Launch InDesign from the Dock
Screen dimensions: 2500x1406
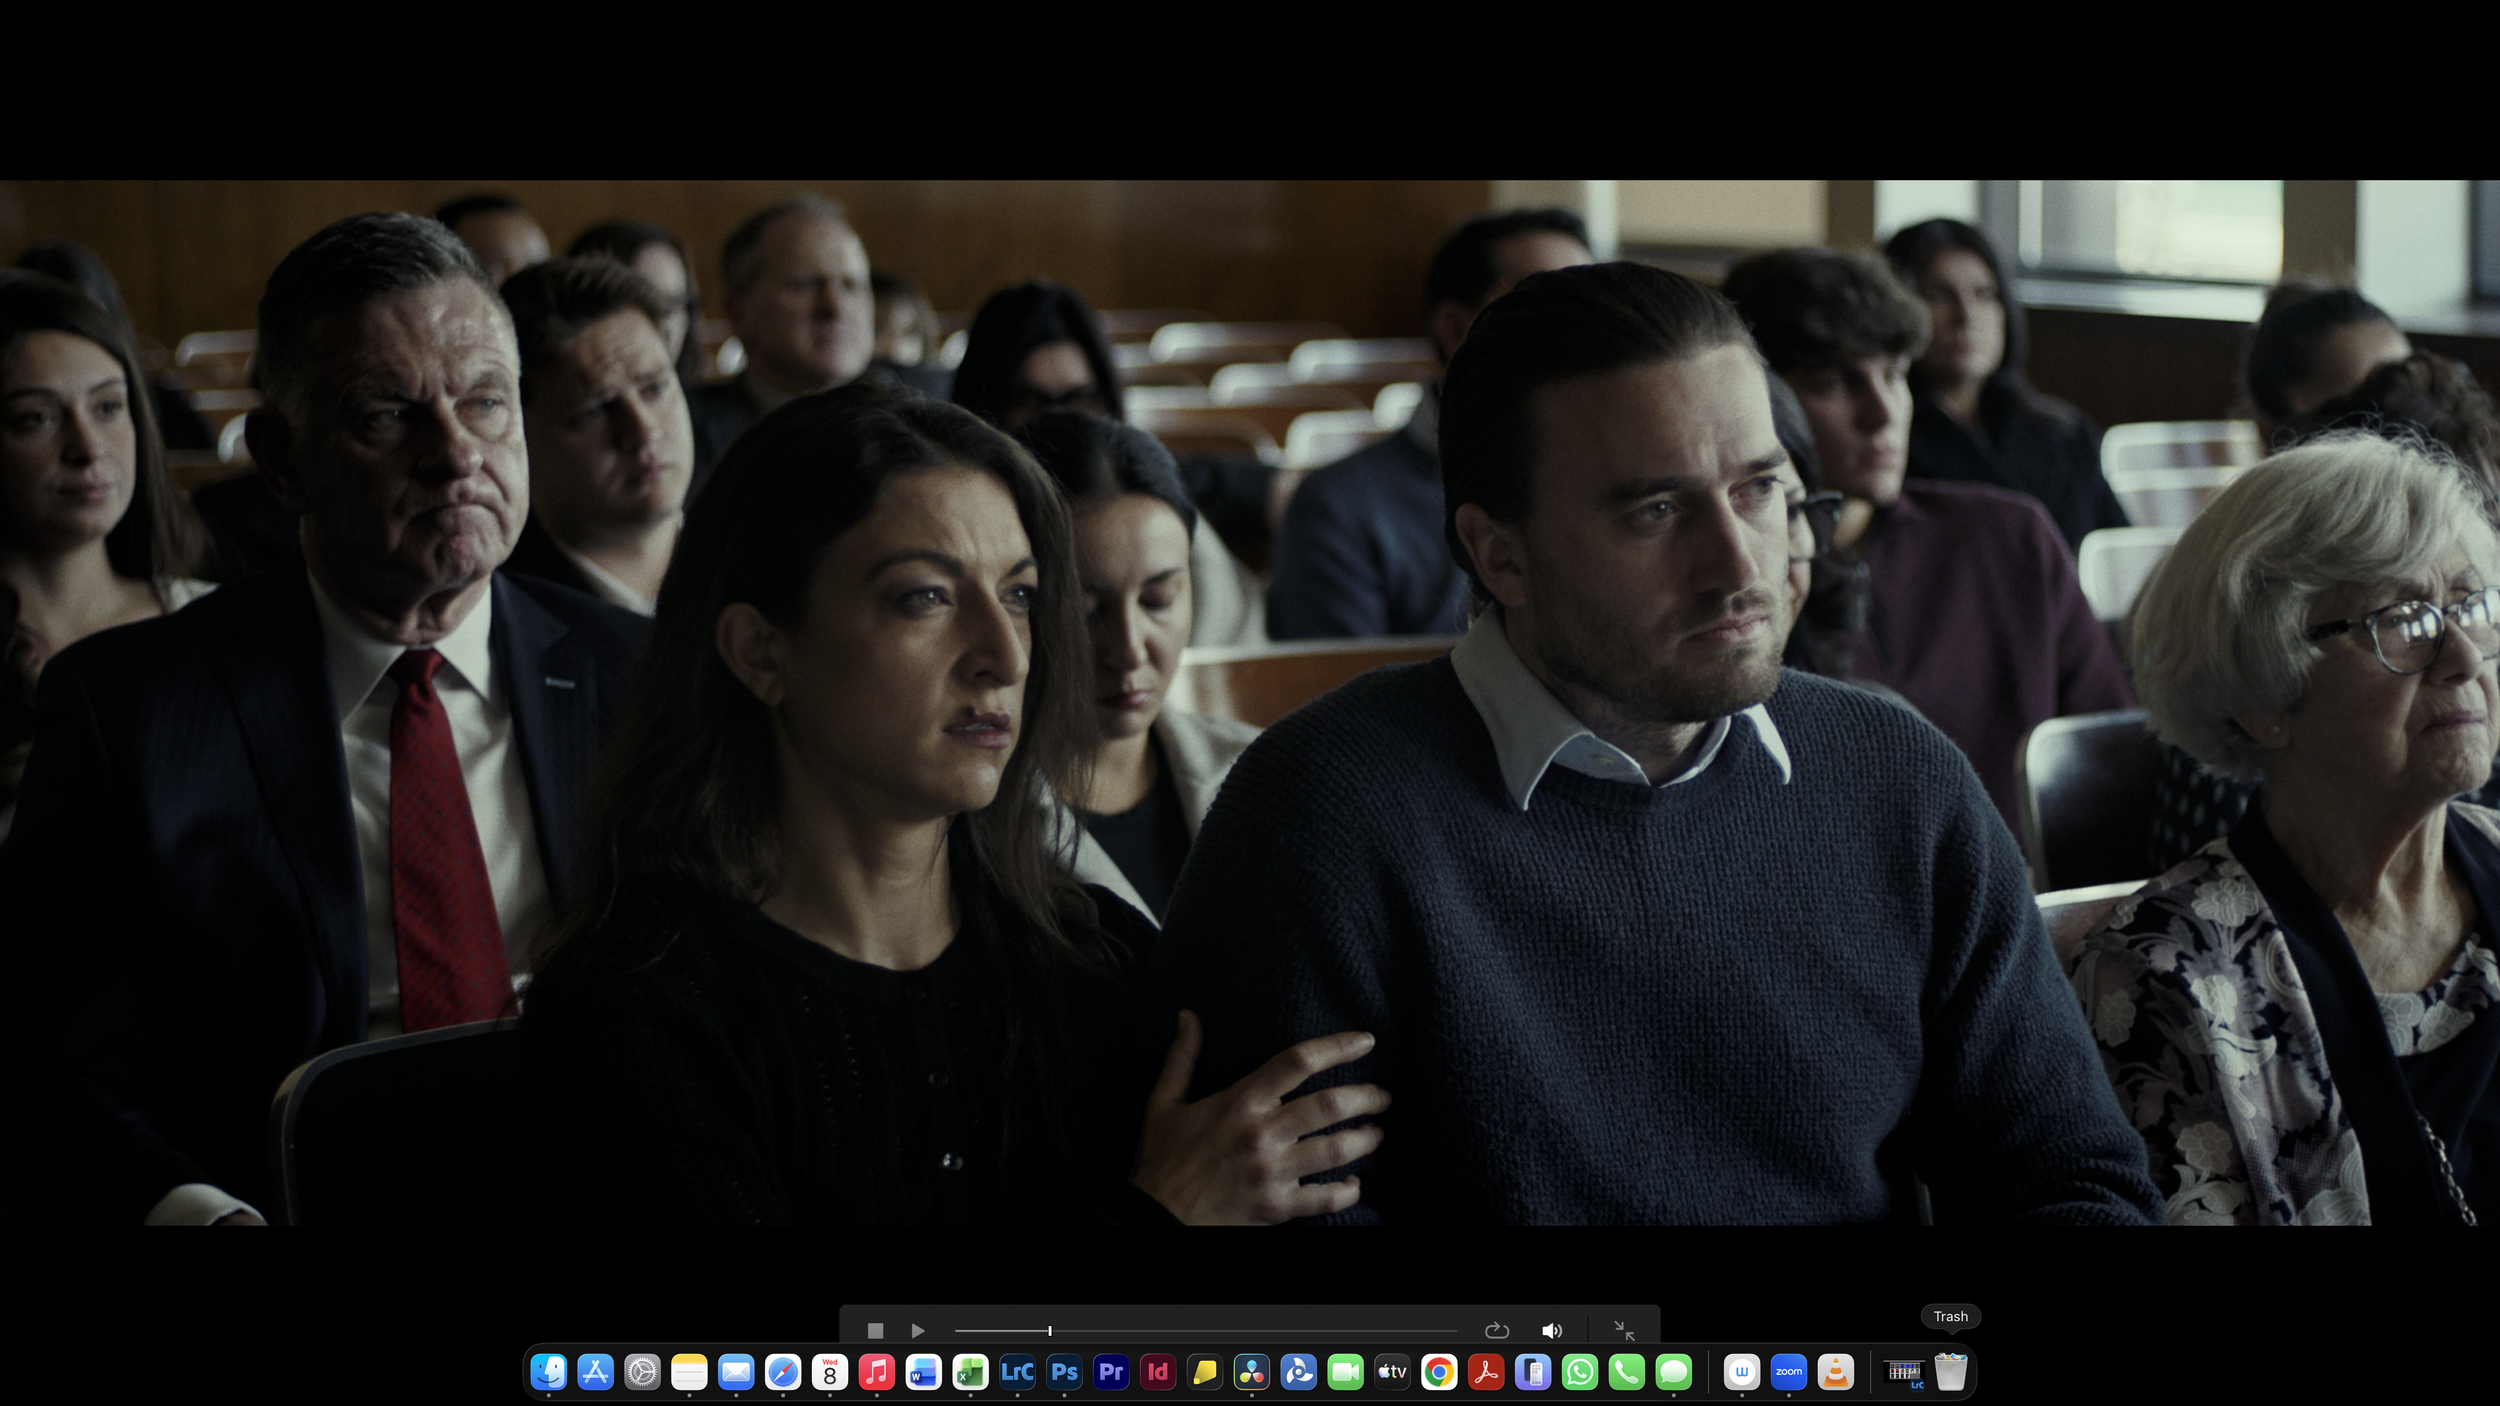point(1158,1372)
